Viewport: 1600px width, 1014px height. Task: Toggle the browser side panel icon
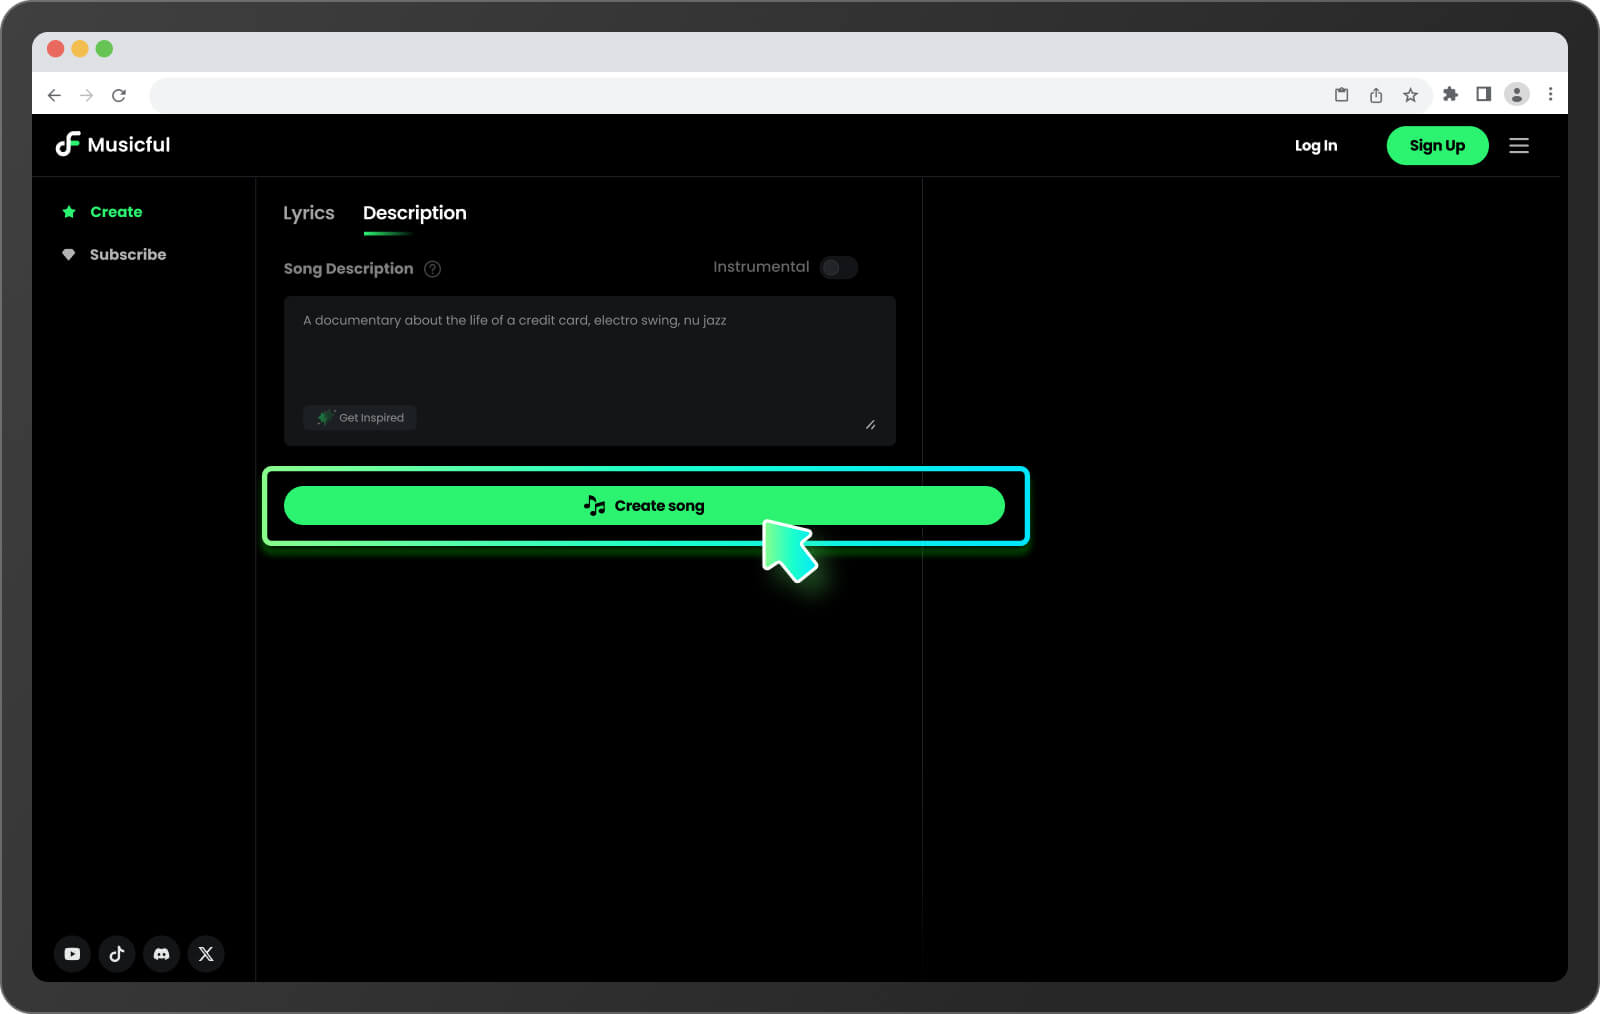[1484, 94]
